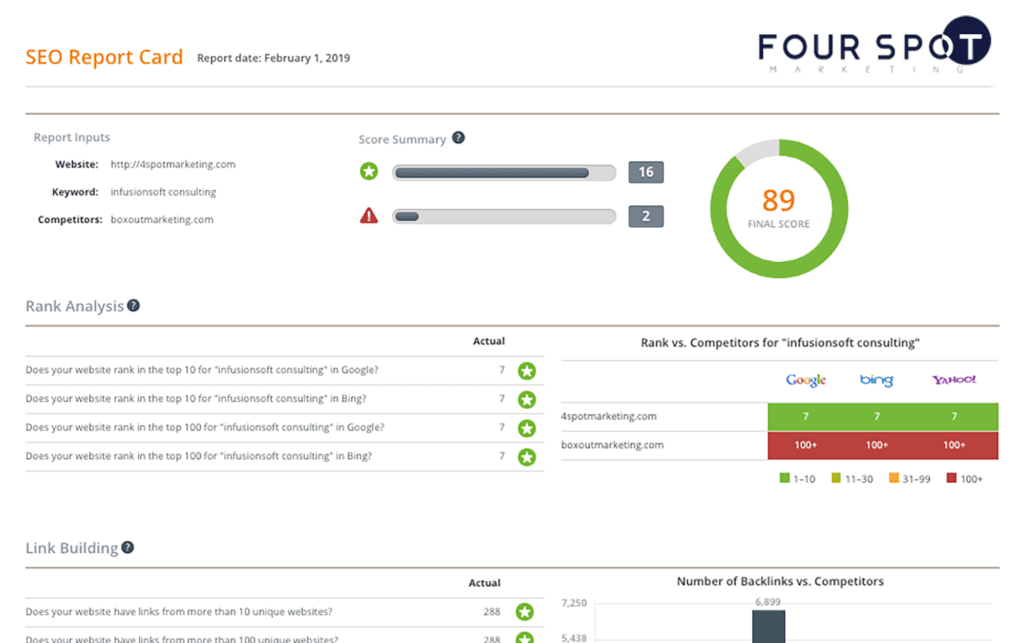Click the red 100+ legend swatch

(x=952, y=478)
